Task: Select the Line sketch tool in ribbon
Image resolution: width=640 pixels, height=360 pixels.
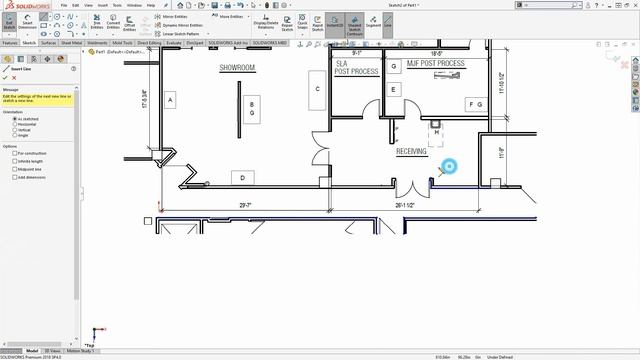Action: point(44,17)
